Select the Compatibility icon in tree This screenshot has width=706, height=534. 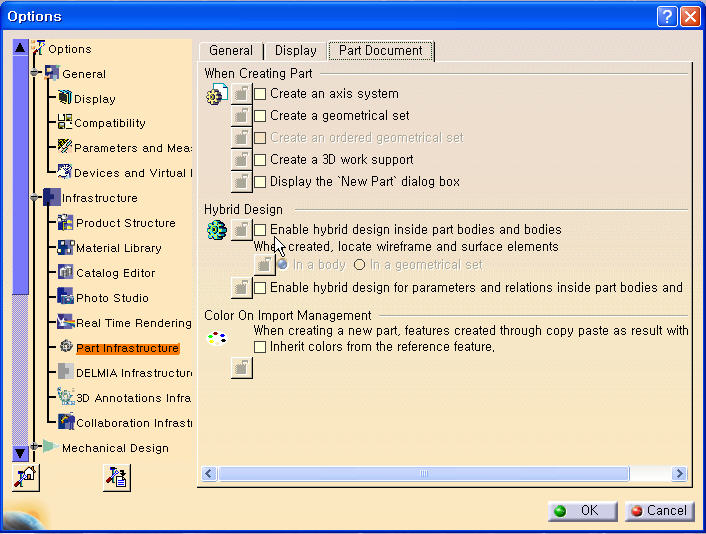(65, 122)
